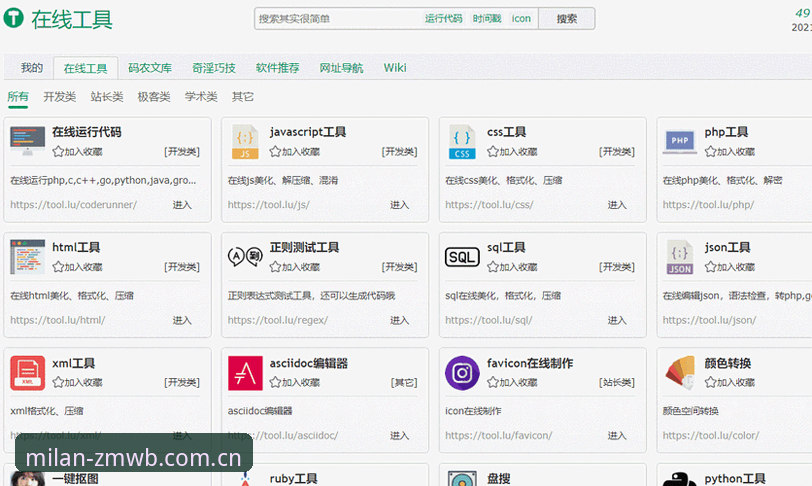Open the 网址导航 tab
The height and width of the screenshot is (486, 812).
pos(341,68)
